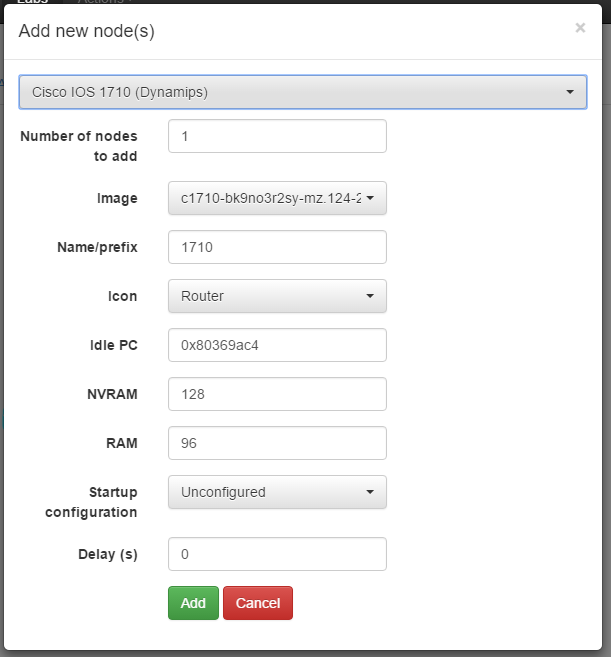The image size is (611, 657).
Task: Click the Delay (s) label
Action: pyautogui.click(x=108, y=554)
